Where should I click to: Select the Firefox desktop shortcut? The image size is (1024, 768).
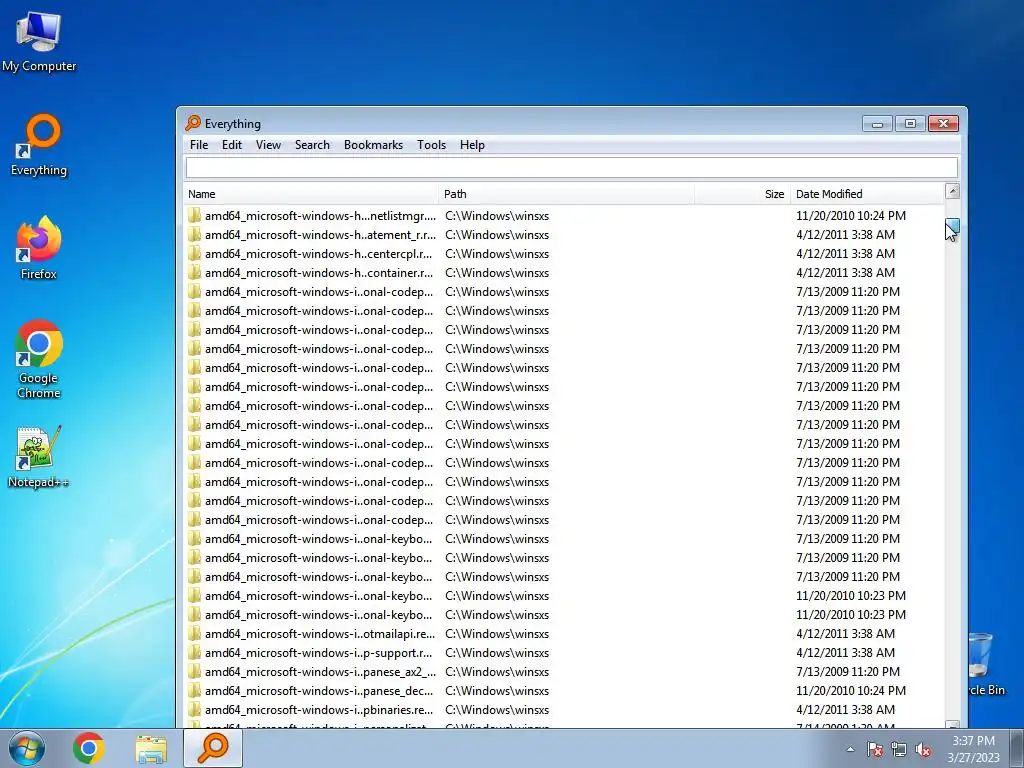click(x=39, y=248)
